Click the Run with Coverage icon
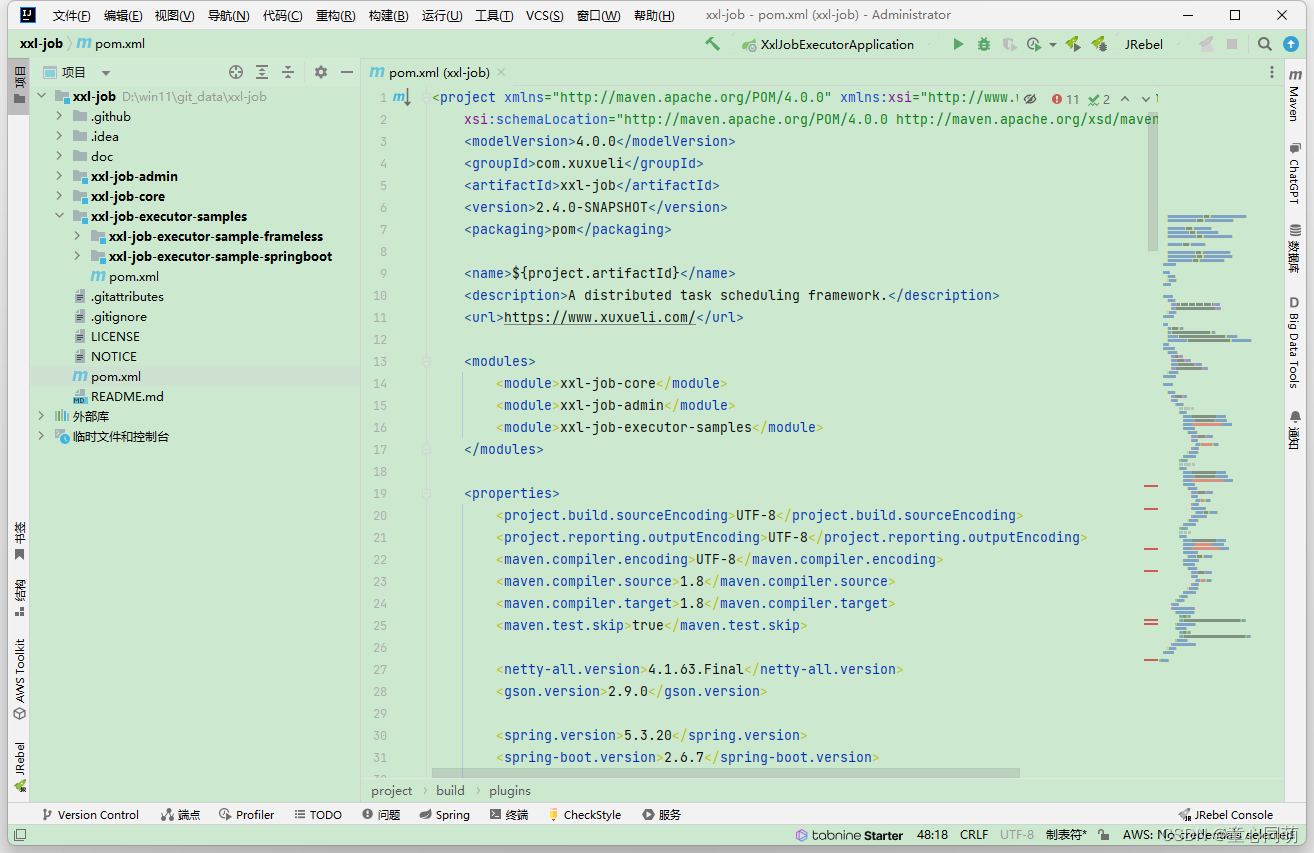The image size is (1314, 853). 1010,44
